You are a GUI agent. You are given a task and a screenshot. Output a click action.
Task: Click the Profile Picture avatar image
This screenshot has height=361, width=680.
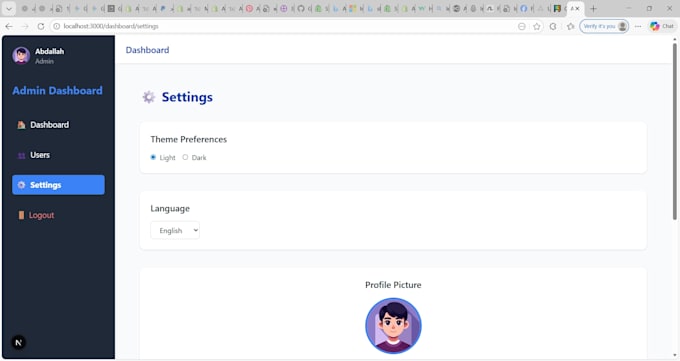point(393,326)
